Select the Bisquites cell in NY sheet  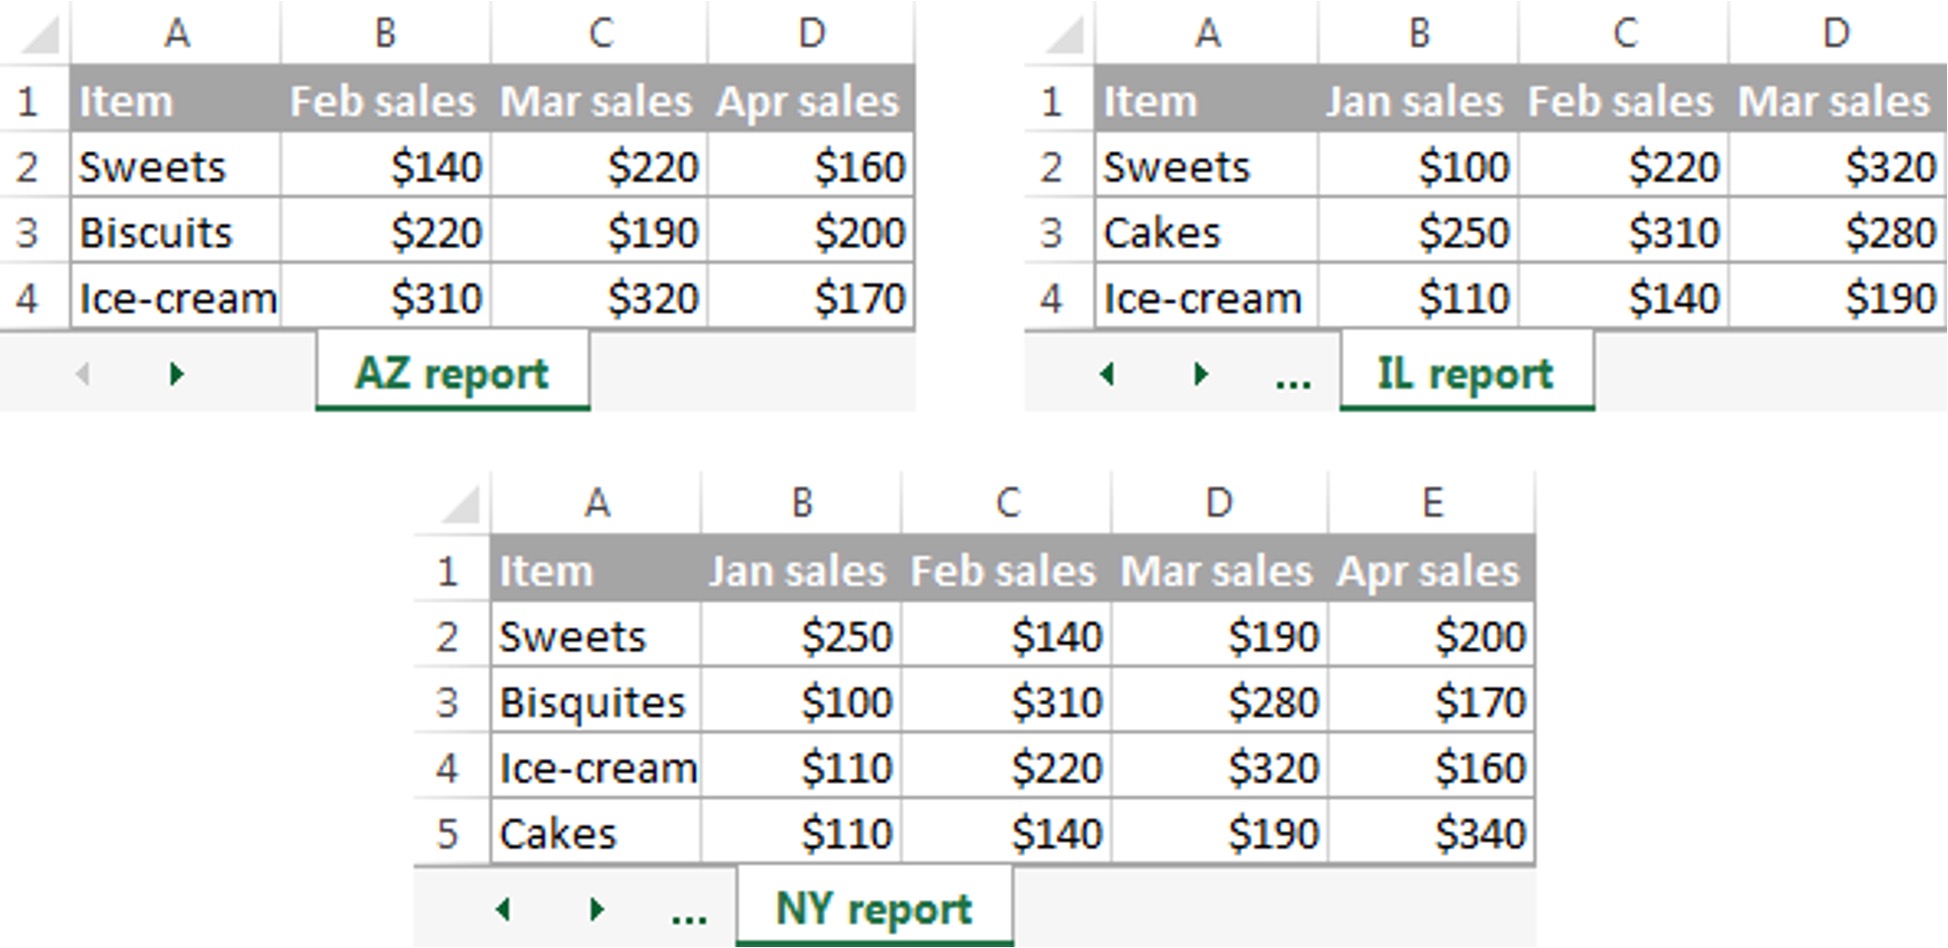[595, 702]
